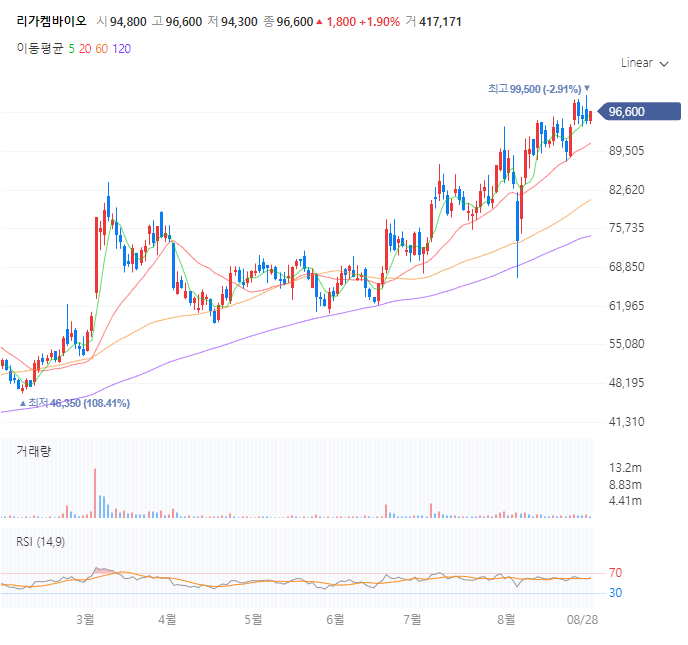Click the chevron next to Linear
Image resolution: width=688 pixels, height=645 pixels.
pyautogui.click(x=664, y=64)
